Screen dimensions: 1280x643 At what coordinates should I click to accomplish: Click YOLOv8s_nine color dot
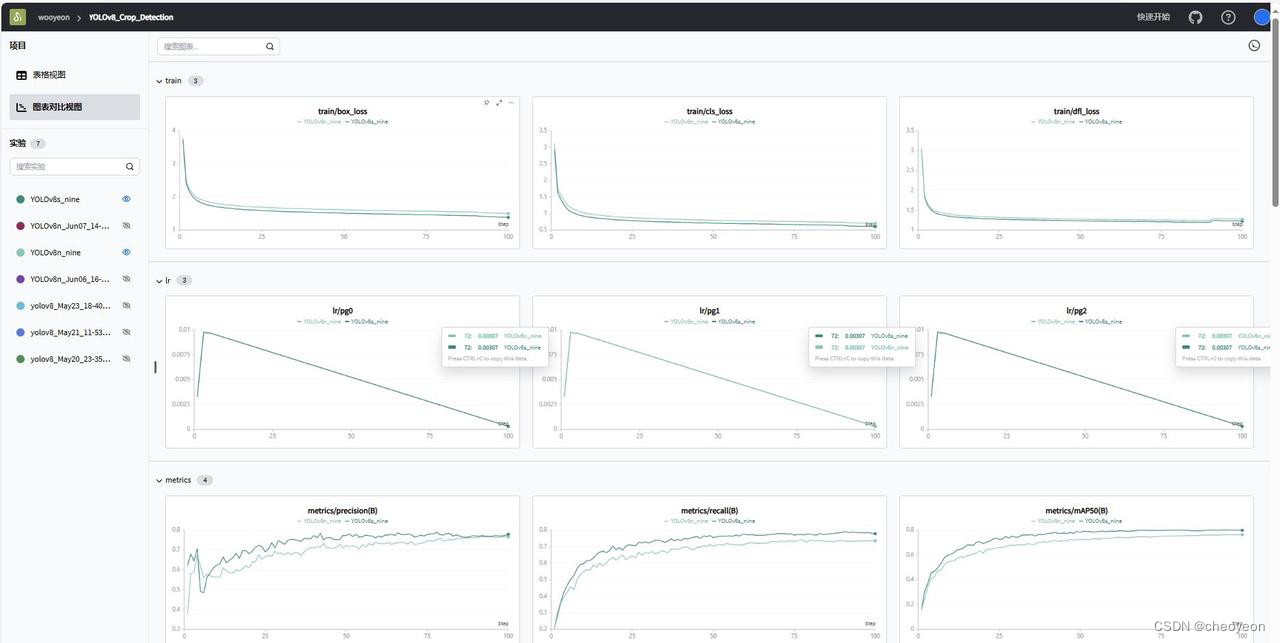coord(20,199)
